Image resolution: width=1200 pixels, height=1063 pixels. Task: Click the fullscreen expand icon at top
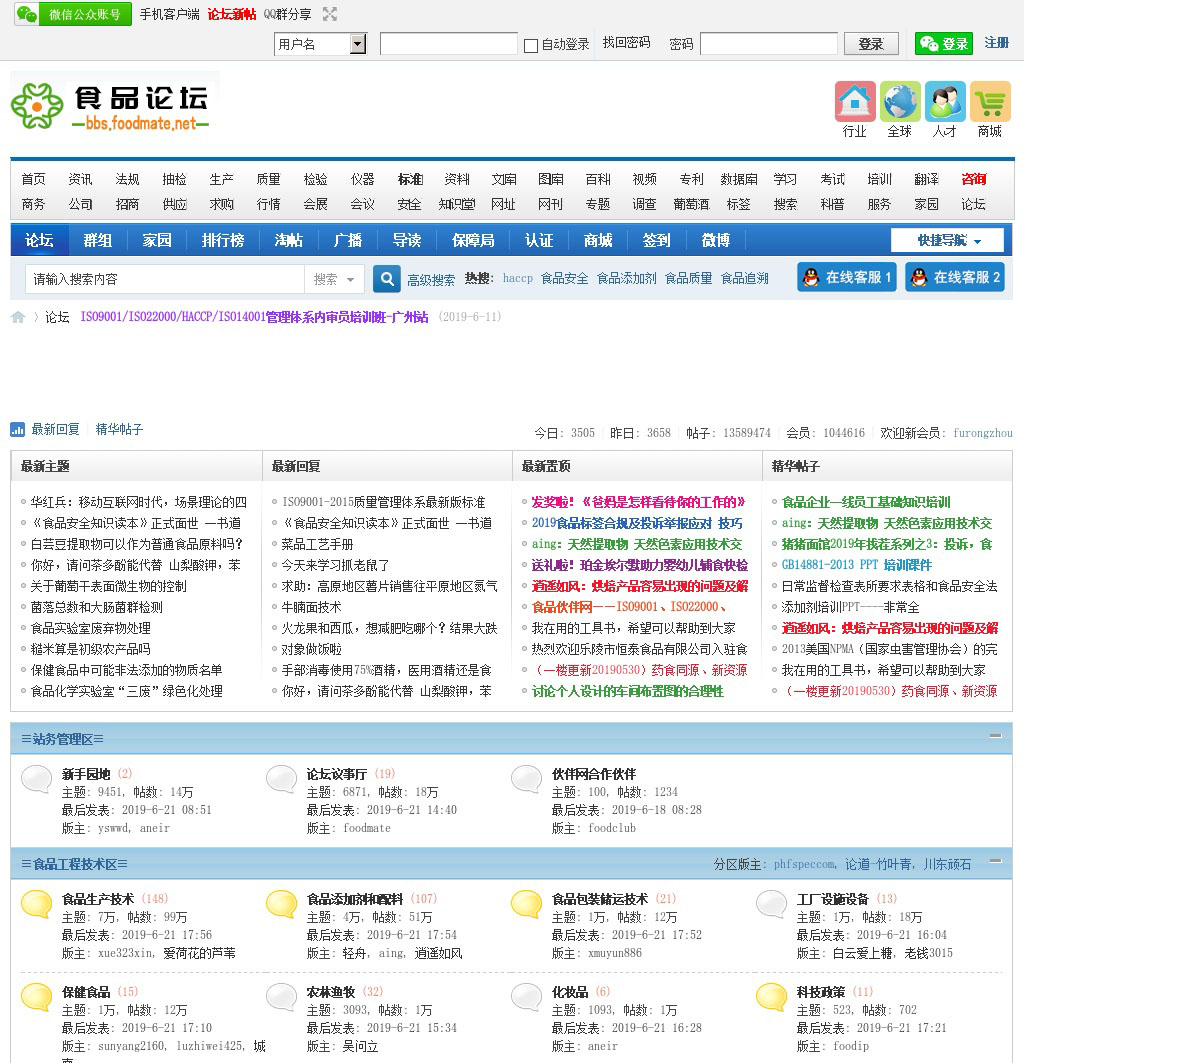[x=330, y=14]
